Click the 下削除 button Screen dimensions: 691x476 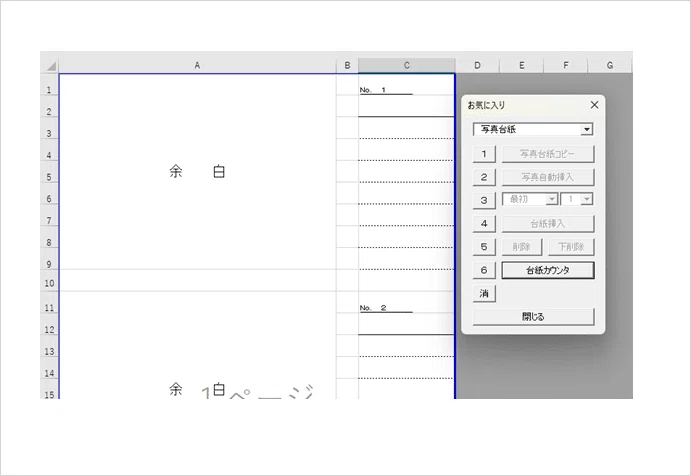pos(571,247)
